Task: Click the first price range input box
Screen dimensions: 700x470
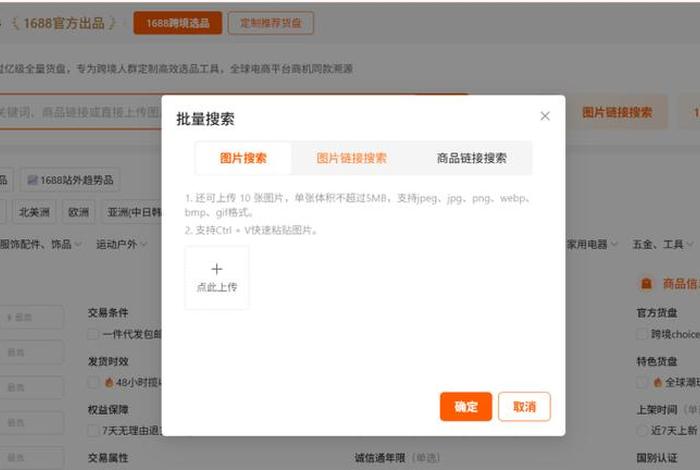Action: [31, 317]
